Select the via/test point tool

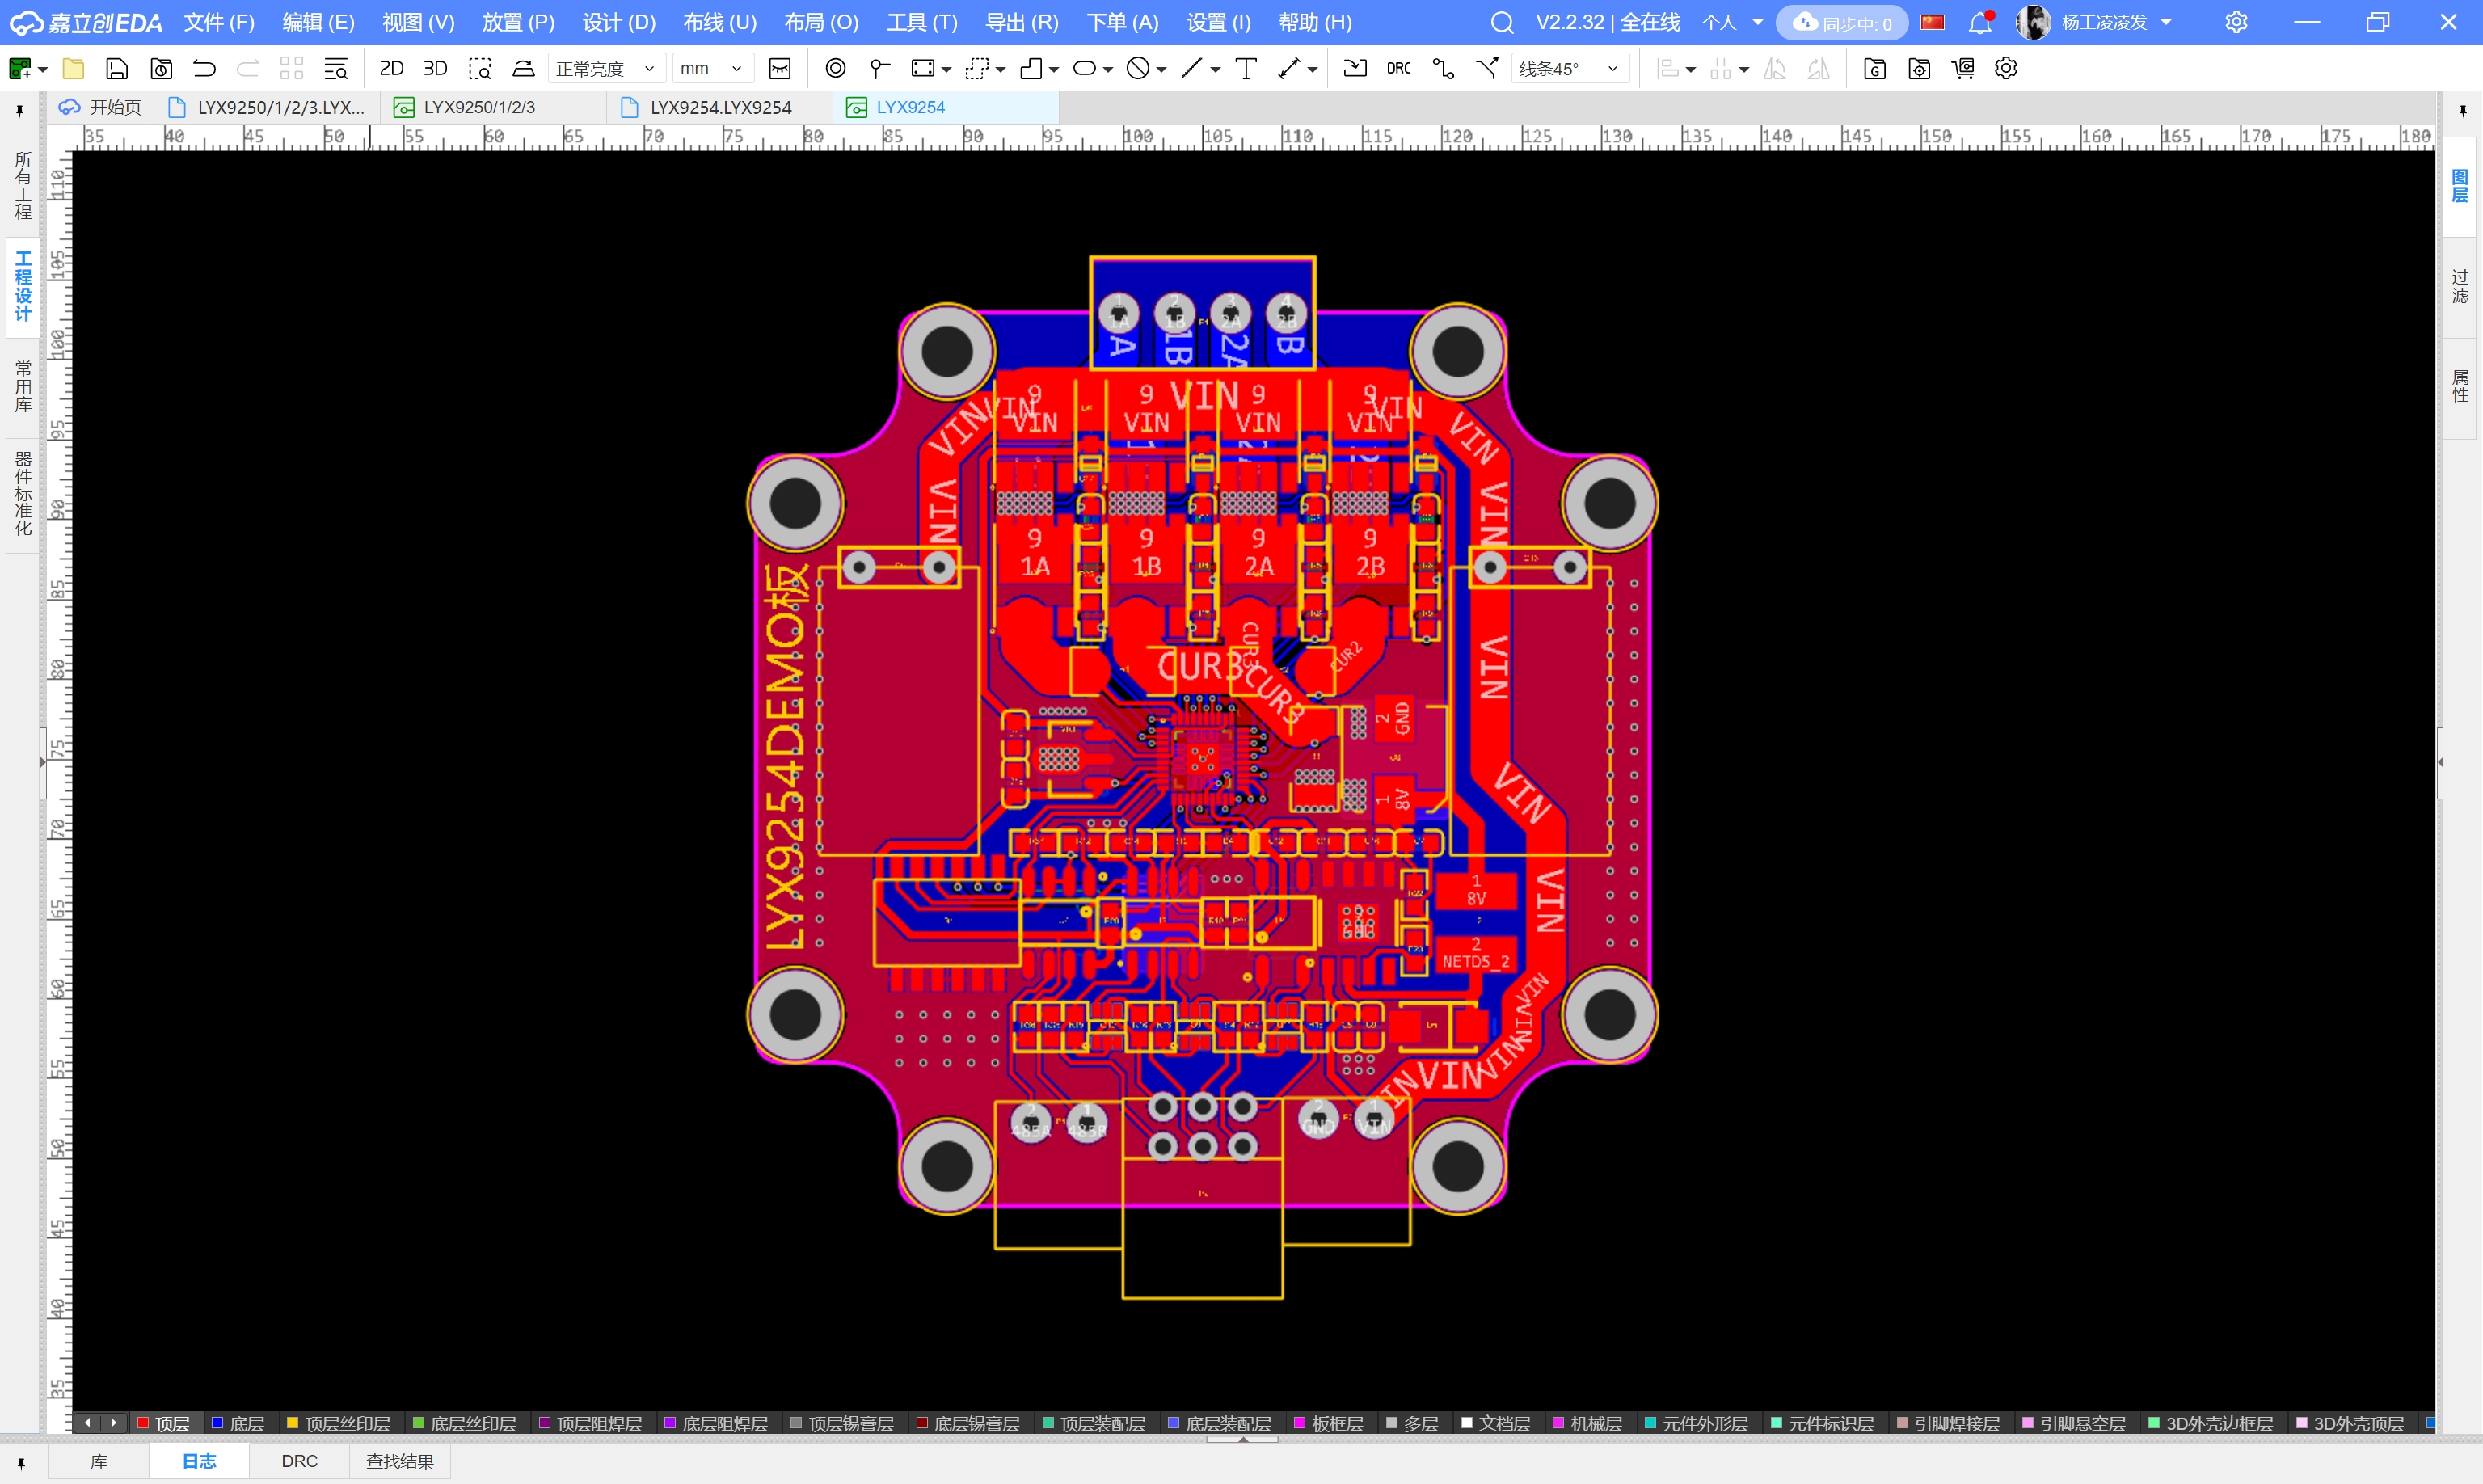tap(879, 68)
